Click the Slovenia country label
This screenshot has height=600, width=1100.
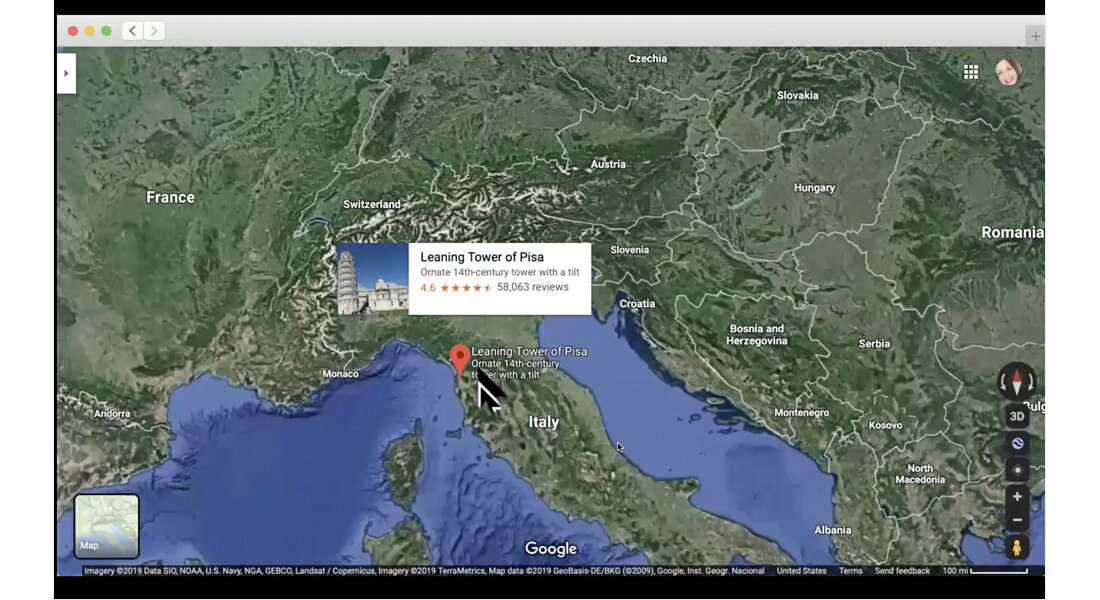(629, 250)
